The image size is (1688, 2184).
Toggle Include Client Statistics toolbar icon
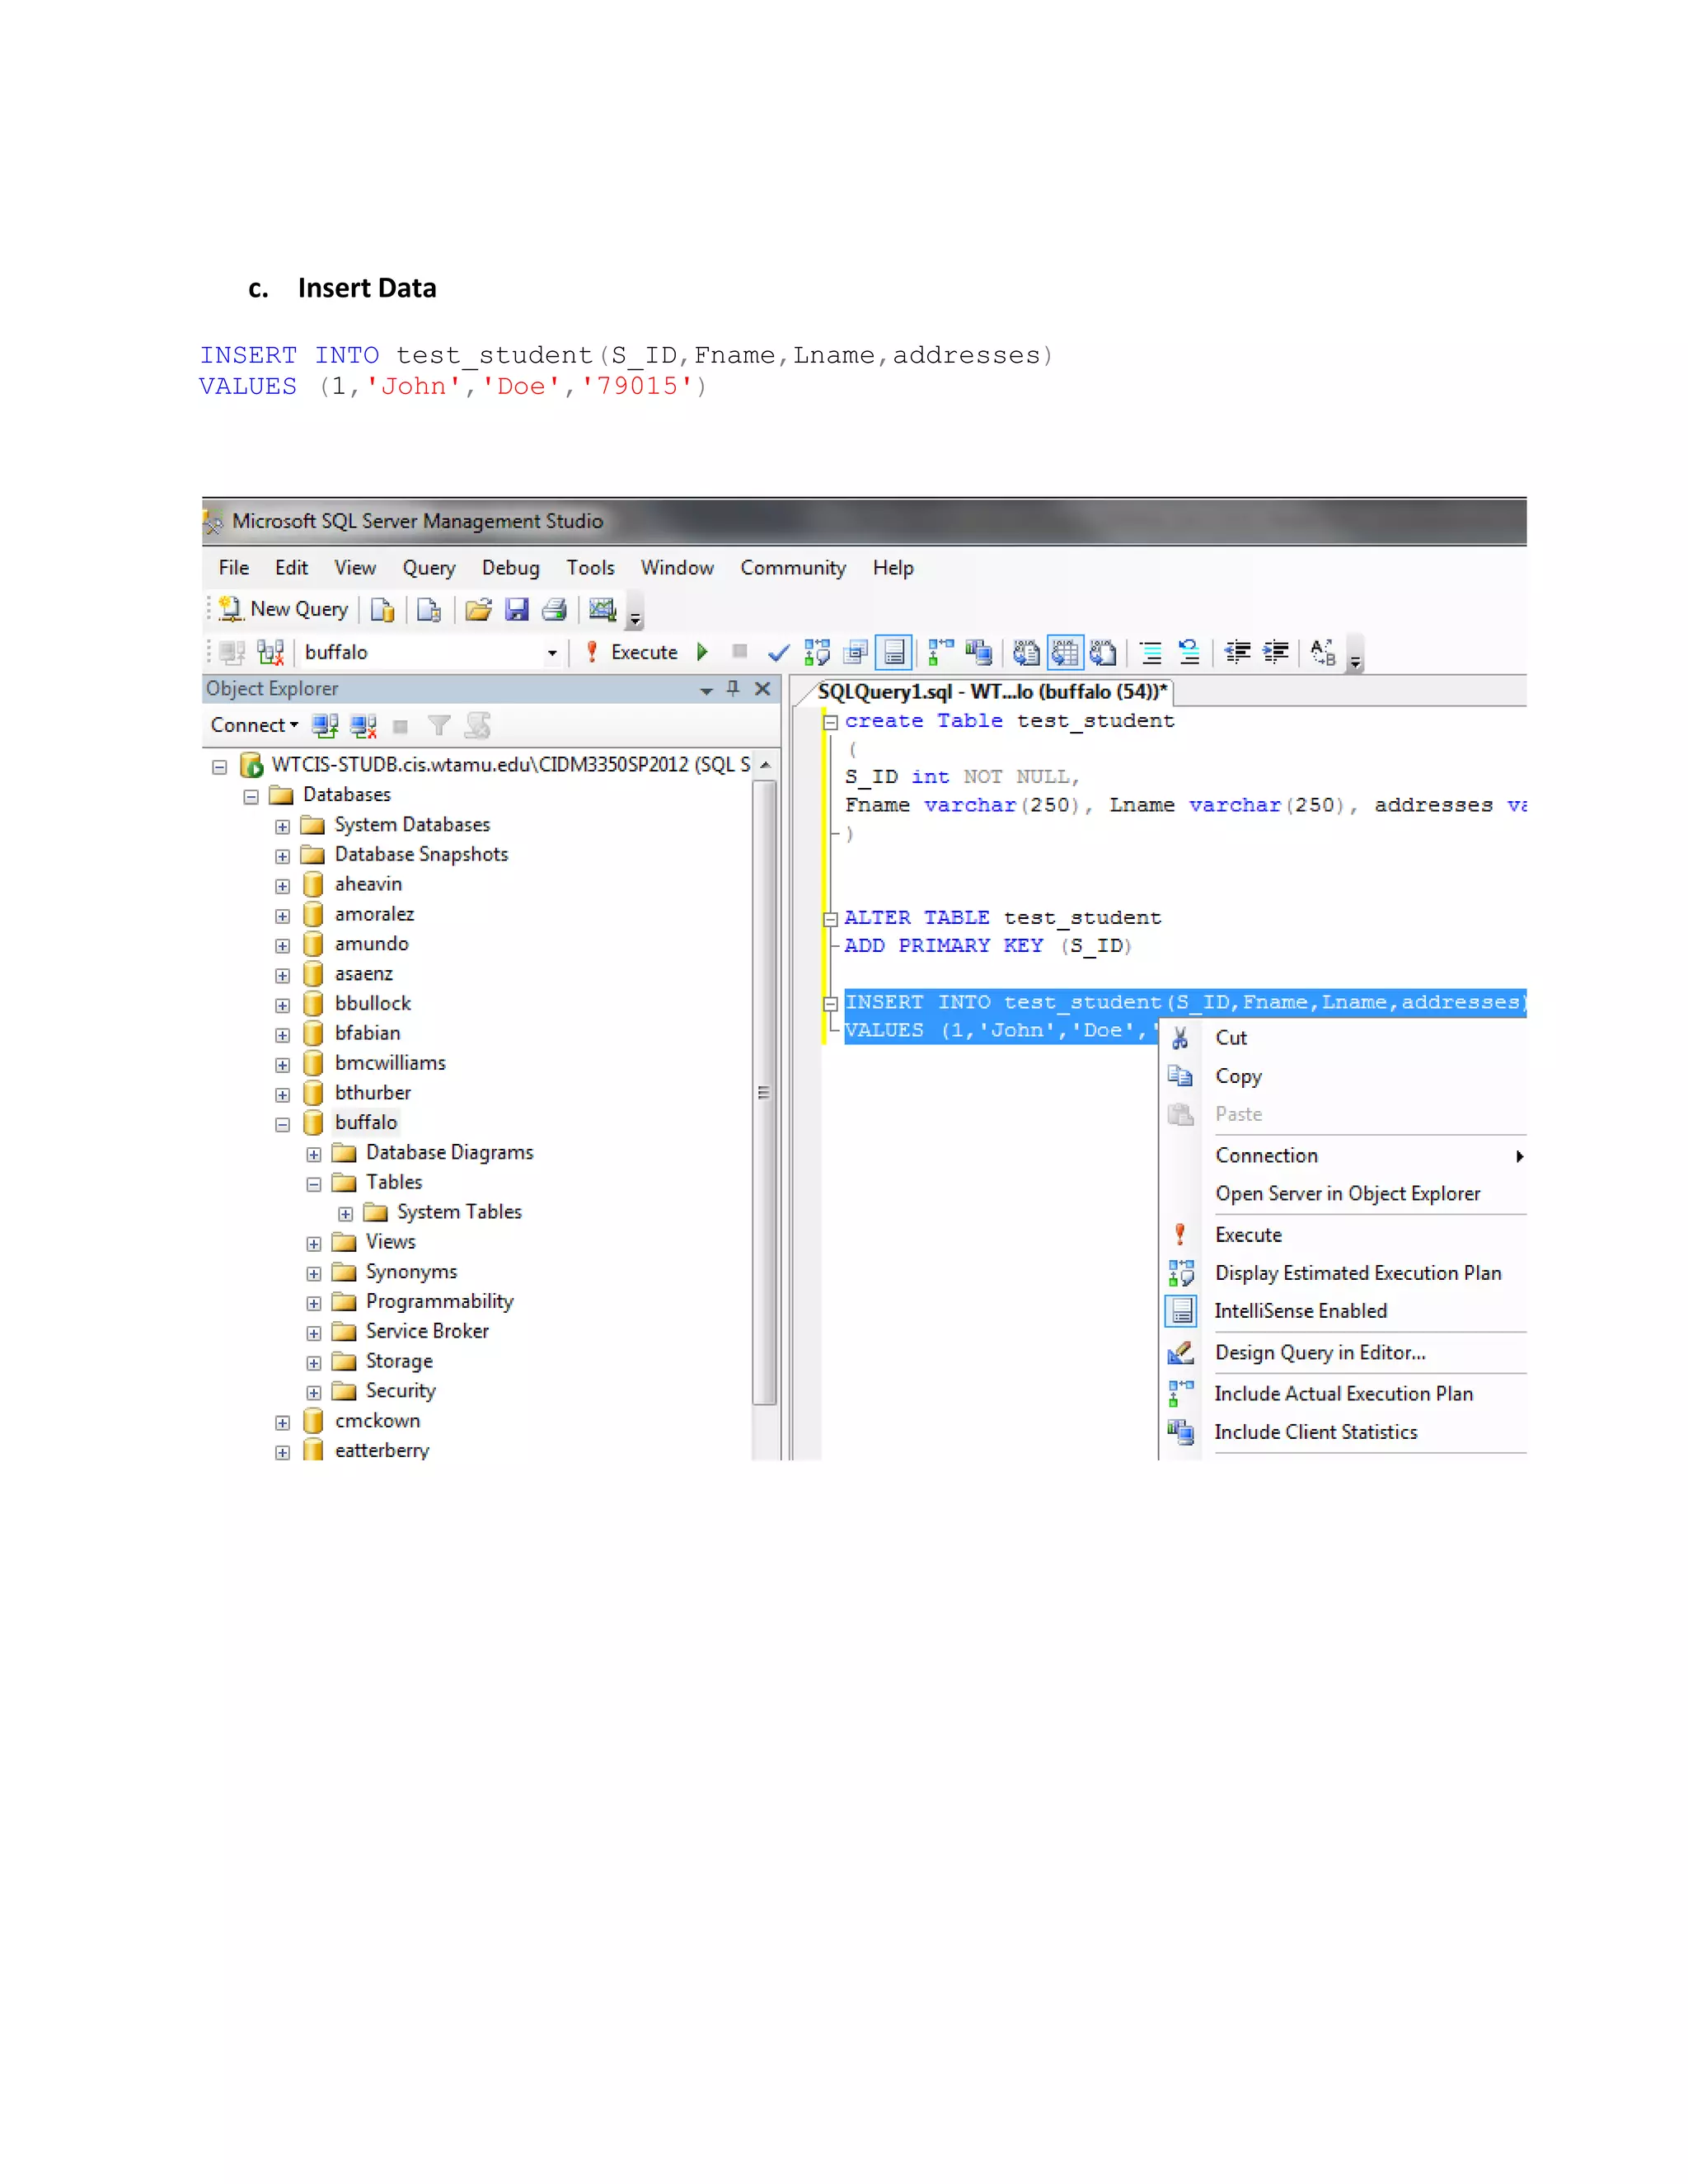point(978,653)
